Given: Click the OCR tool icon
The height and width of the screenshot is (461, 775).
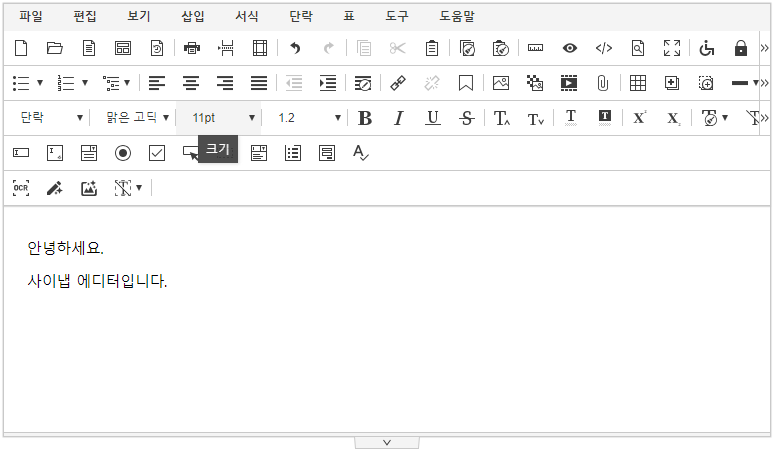Looking at the screenshot, I should [21, 188].
